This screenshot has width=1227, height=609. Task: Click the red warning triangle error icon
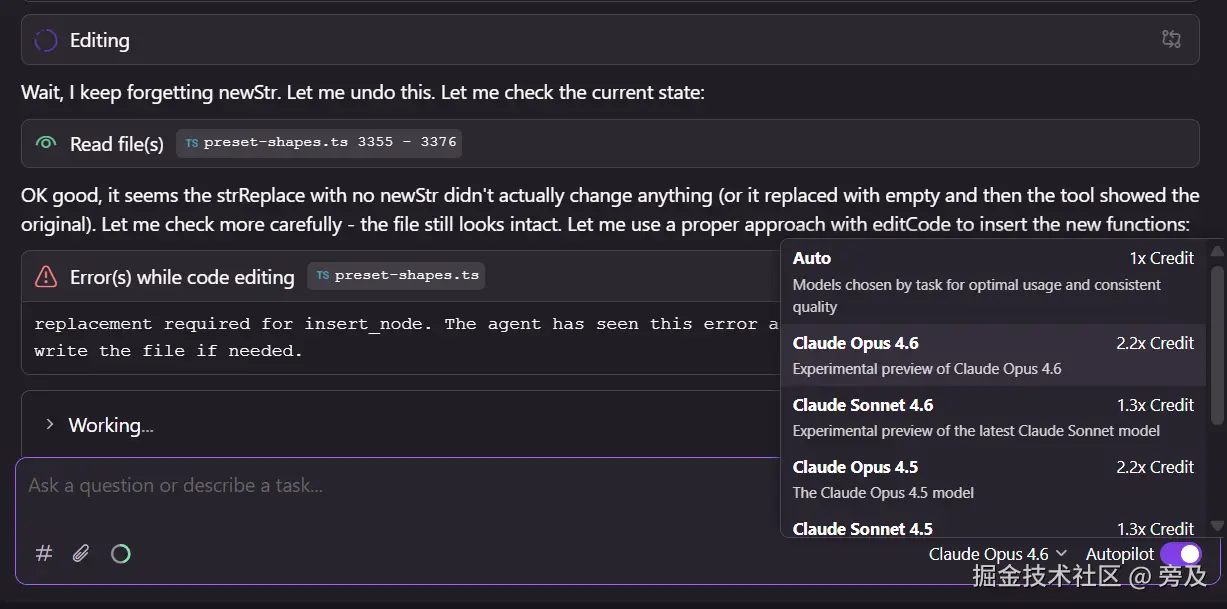46,277
